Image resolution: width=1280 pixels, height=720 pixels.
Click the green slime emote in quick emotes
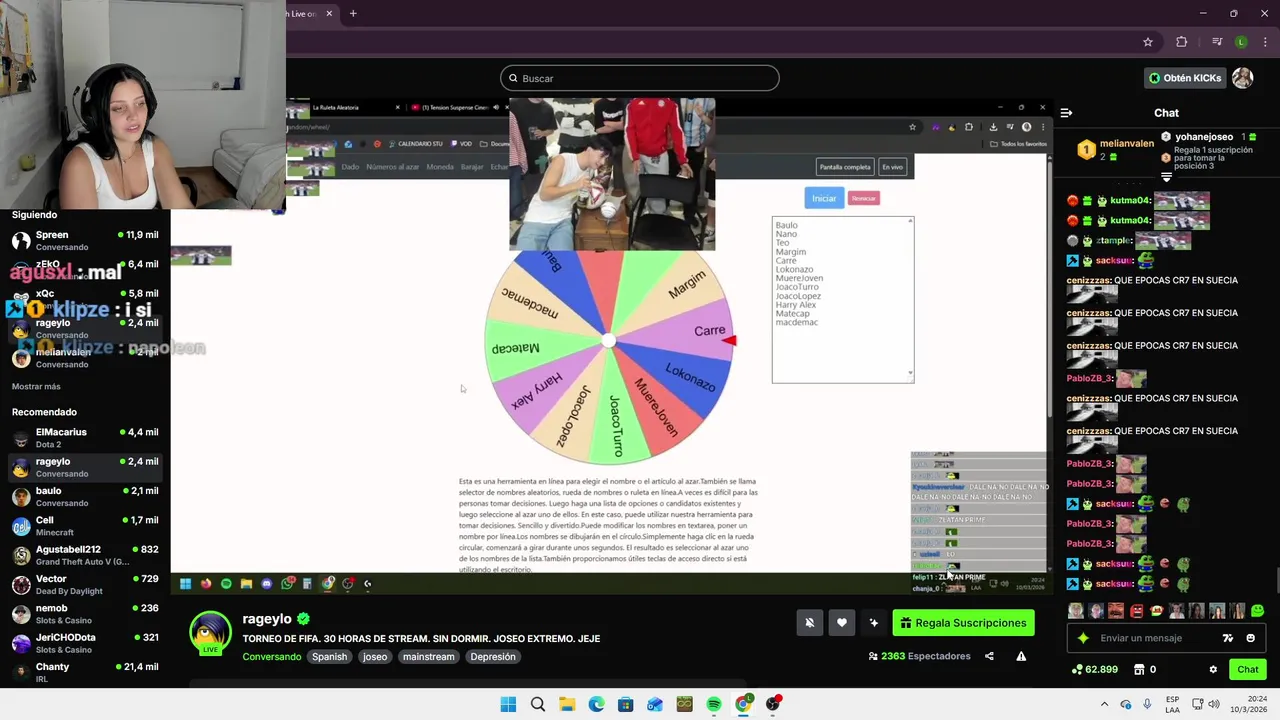point(1257,610)
